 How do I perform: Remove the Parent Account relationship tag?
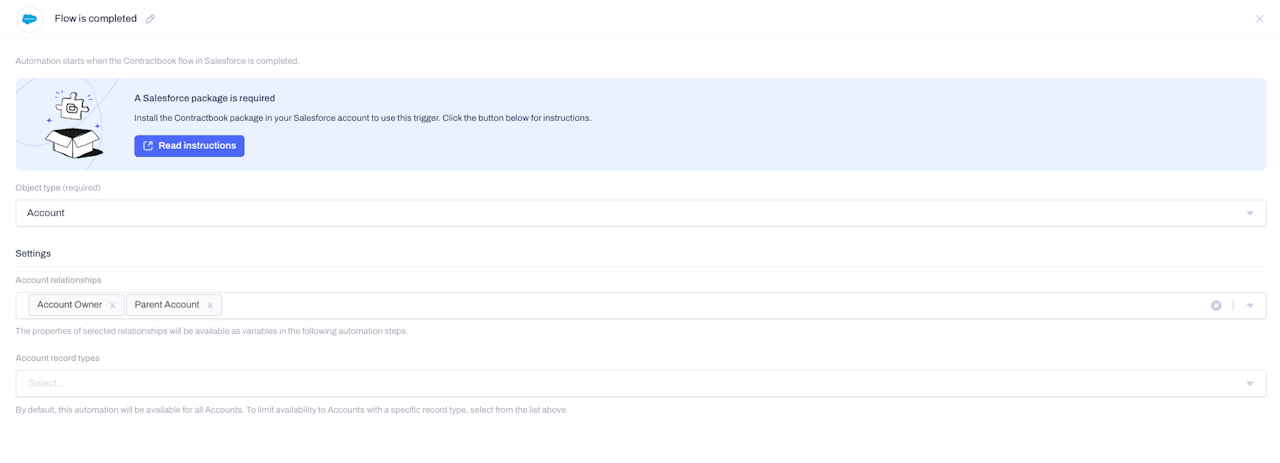[x=210, y=306]
